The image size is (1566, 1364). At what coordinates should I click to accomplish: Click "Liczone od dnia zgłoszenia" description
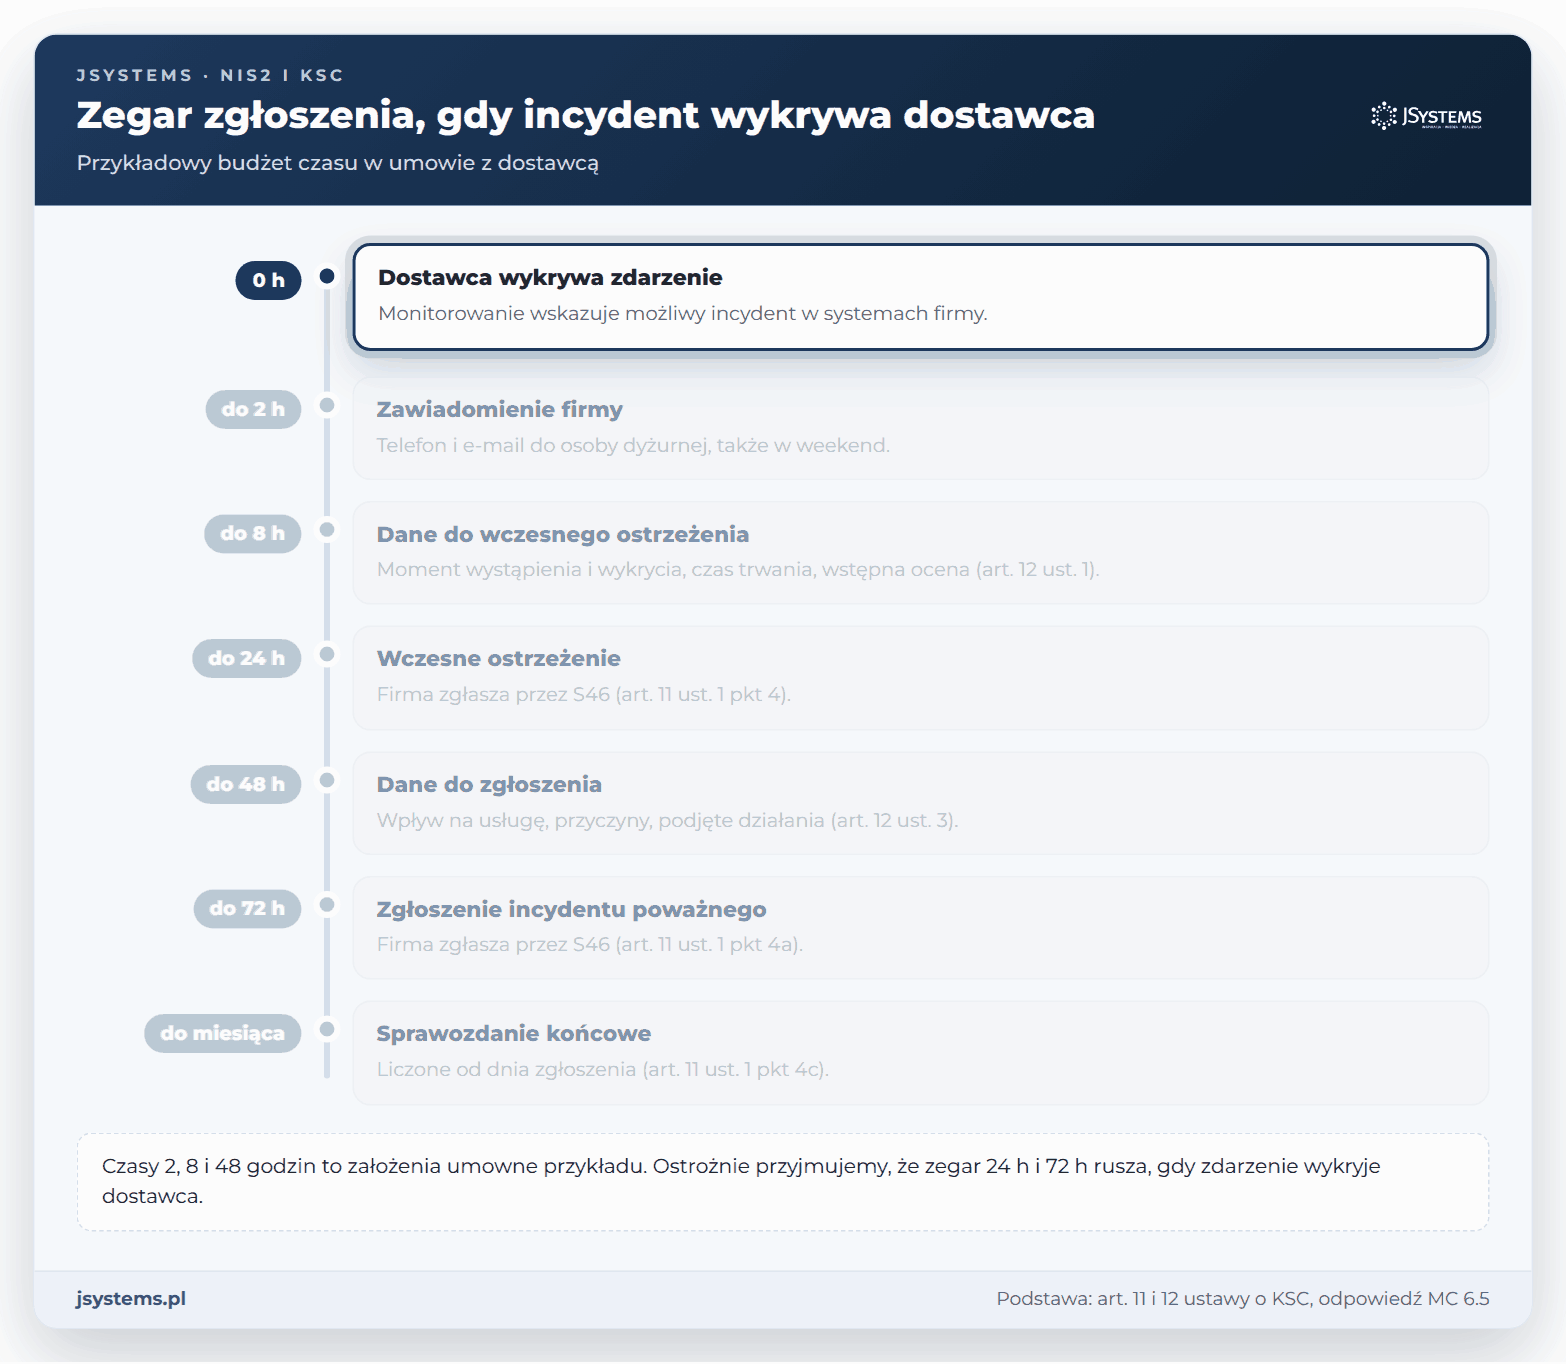pos(602,1069)
